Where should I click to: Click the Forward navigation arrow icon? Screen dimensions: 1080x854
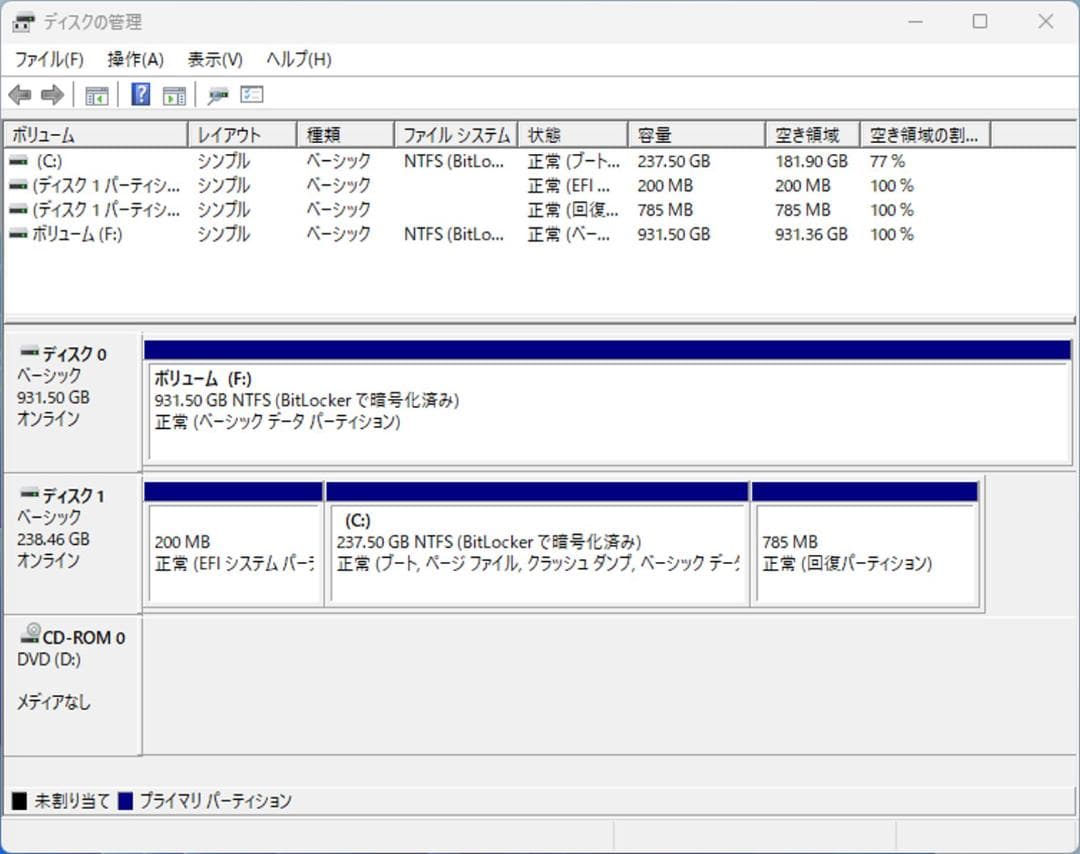[48, 94]
